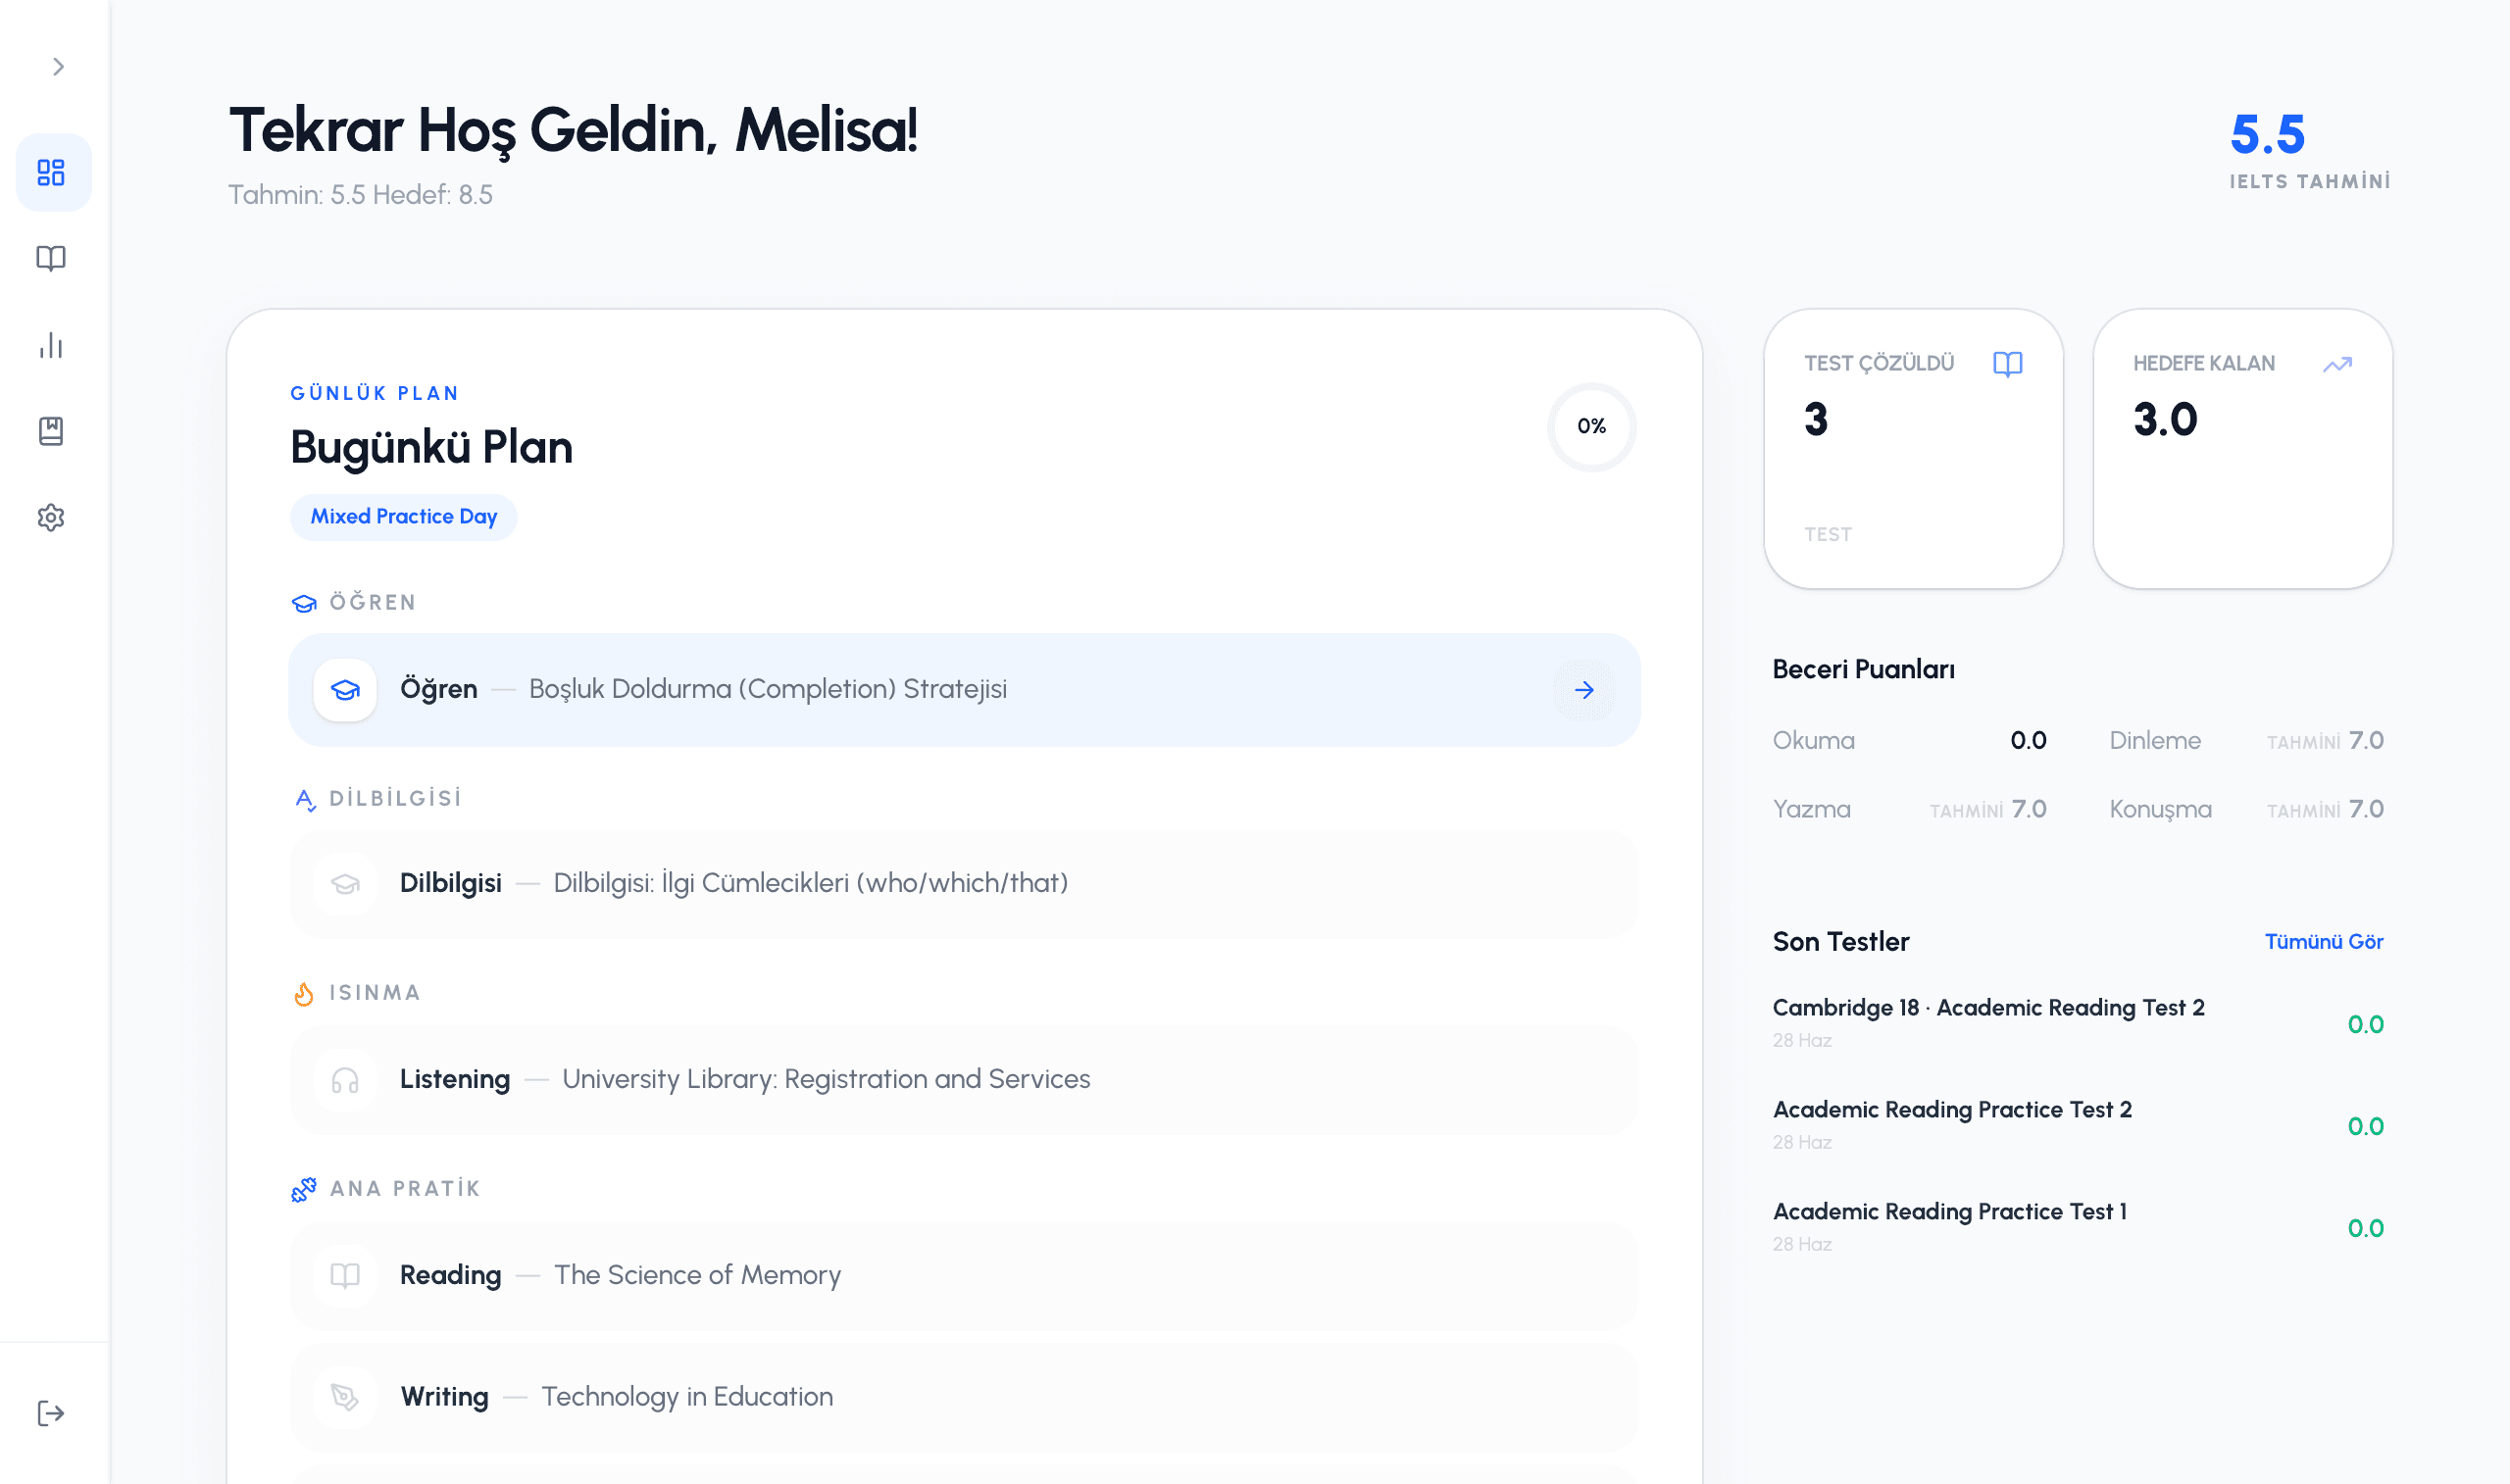
Task: Expand the sidebar with the chevron arrow
Action: [58, 67]
